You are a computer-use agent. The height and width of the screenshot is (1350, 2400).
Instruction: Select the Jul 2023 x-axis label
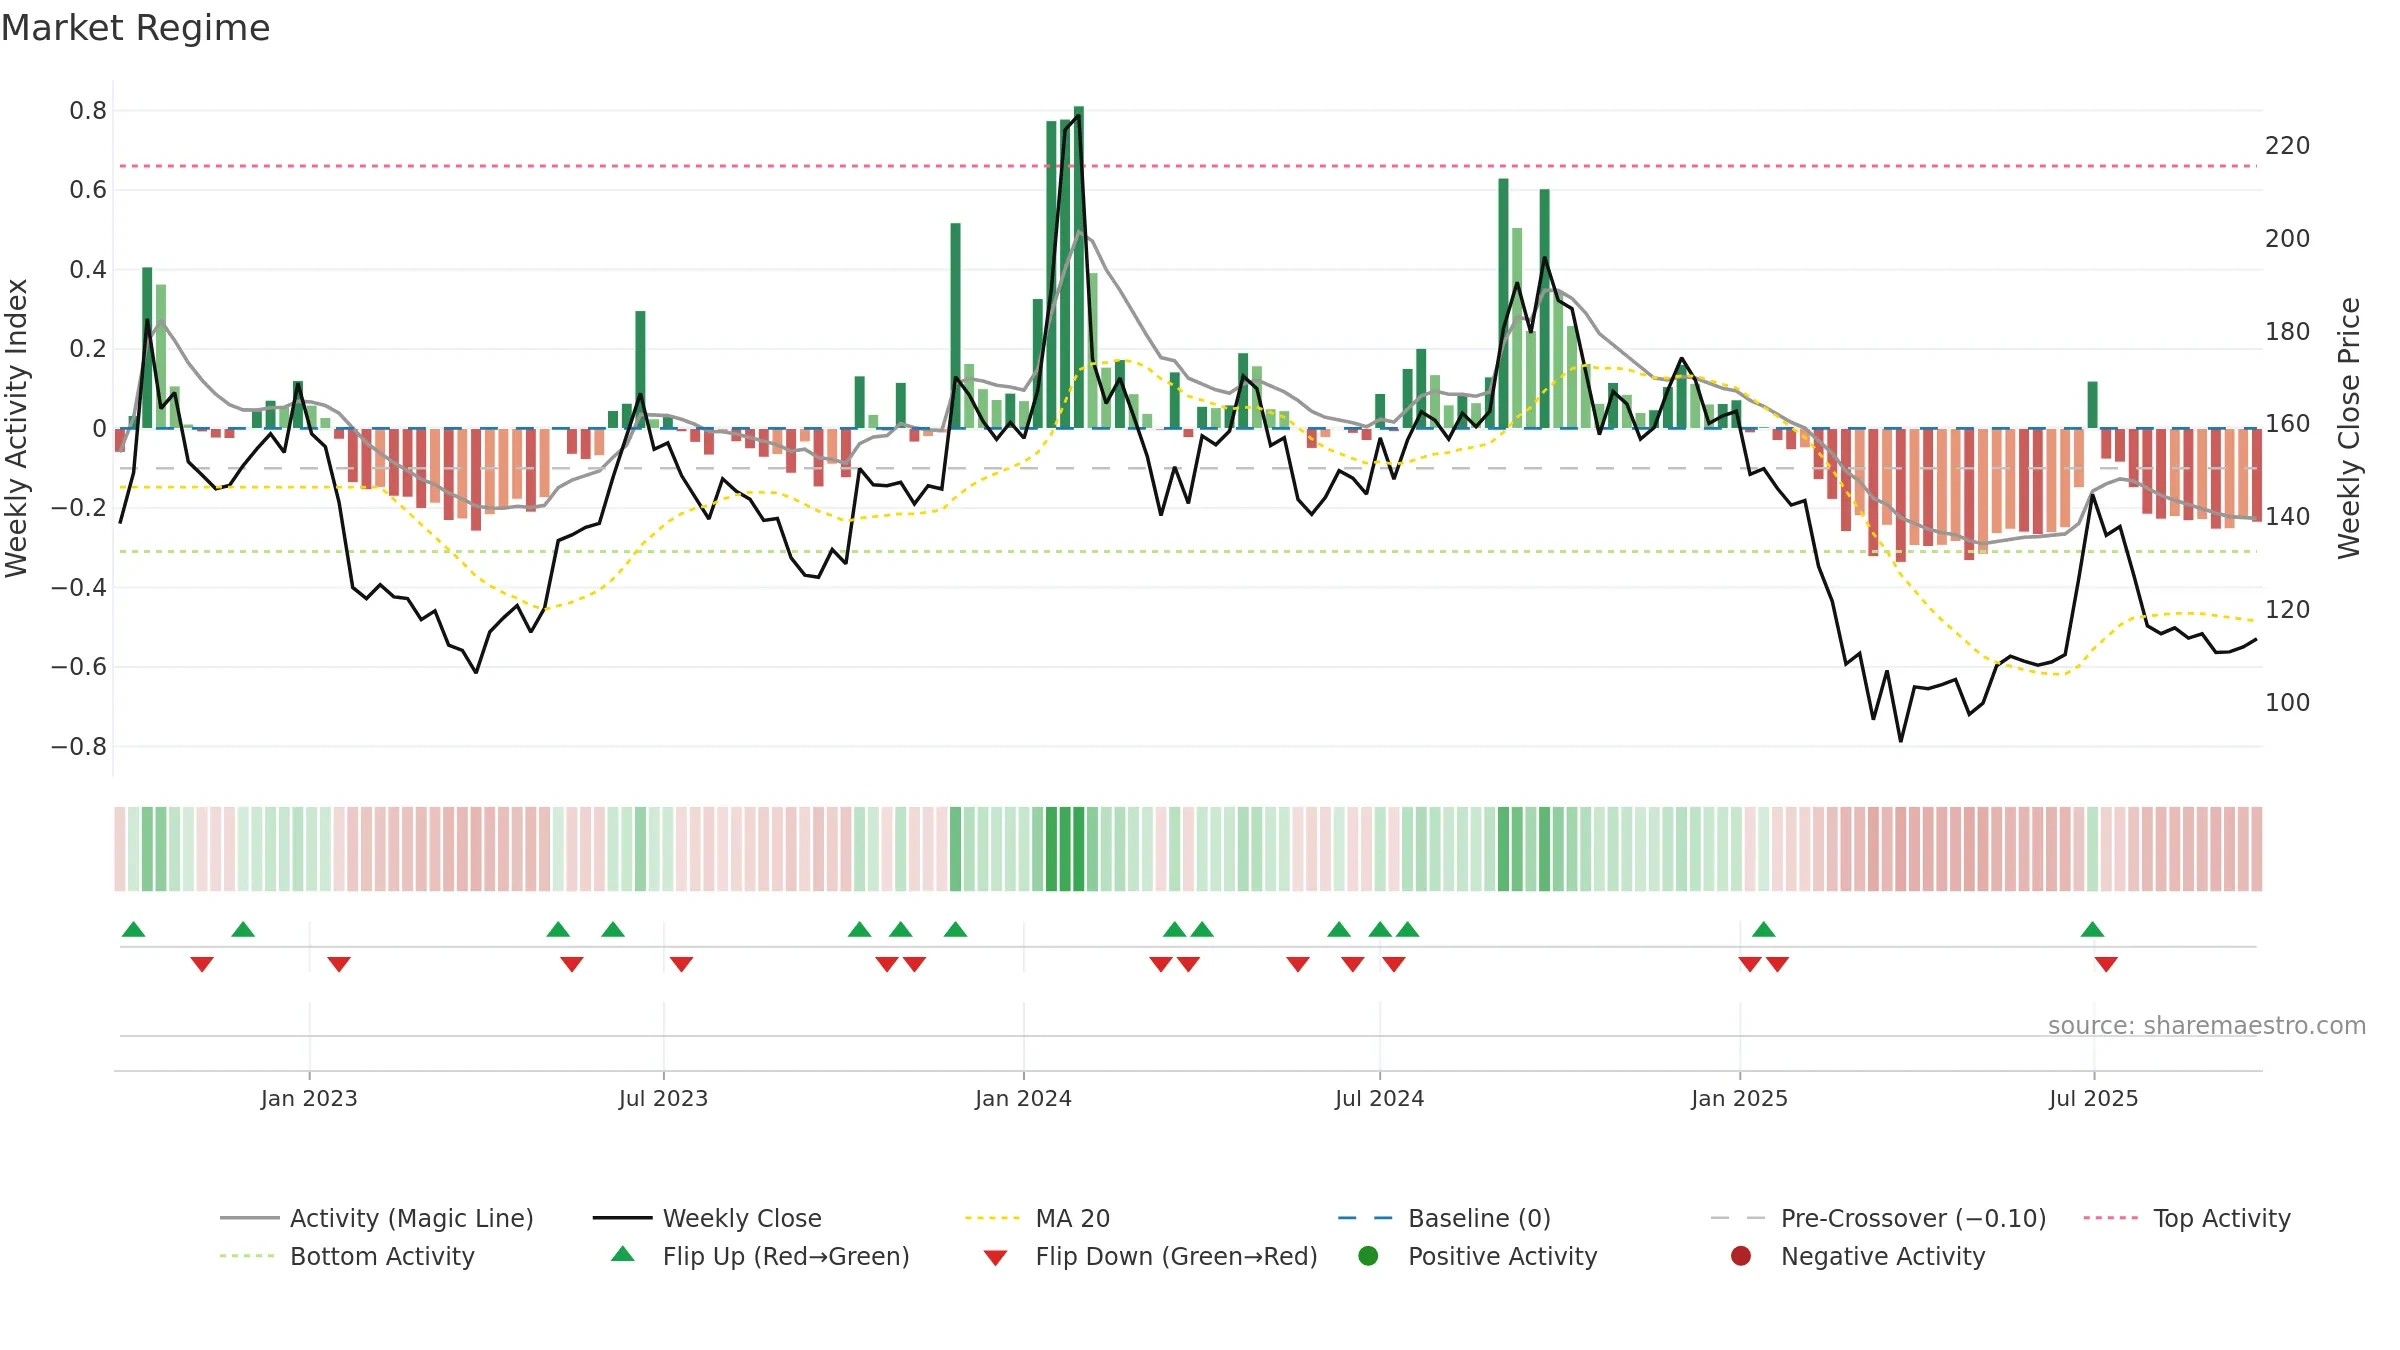coord(663,1098)
